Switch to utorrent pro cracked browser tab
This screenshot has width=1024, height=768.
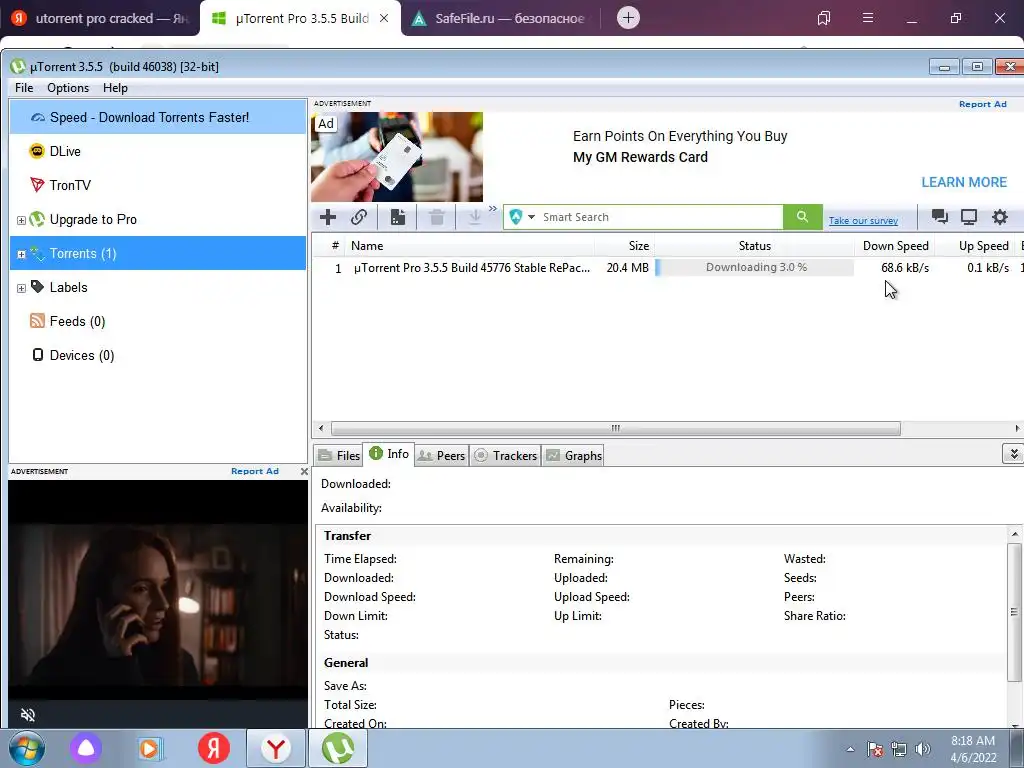pyautogui.click(x=99, y=18)
